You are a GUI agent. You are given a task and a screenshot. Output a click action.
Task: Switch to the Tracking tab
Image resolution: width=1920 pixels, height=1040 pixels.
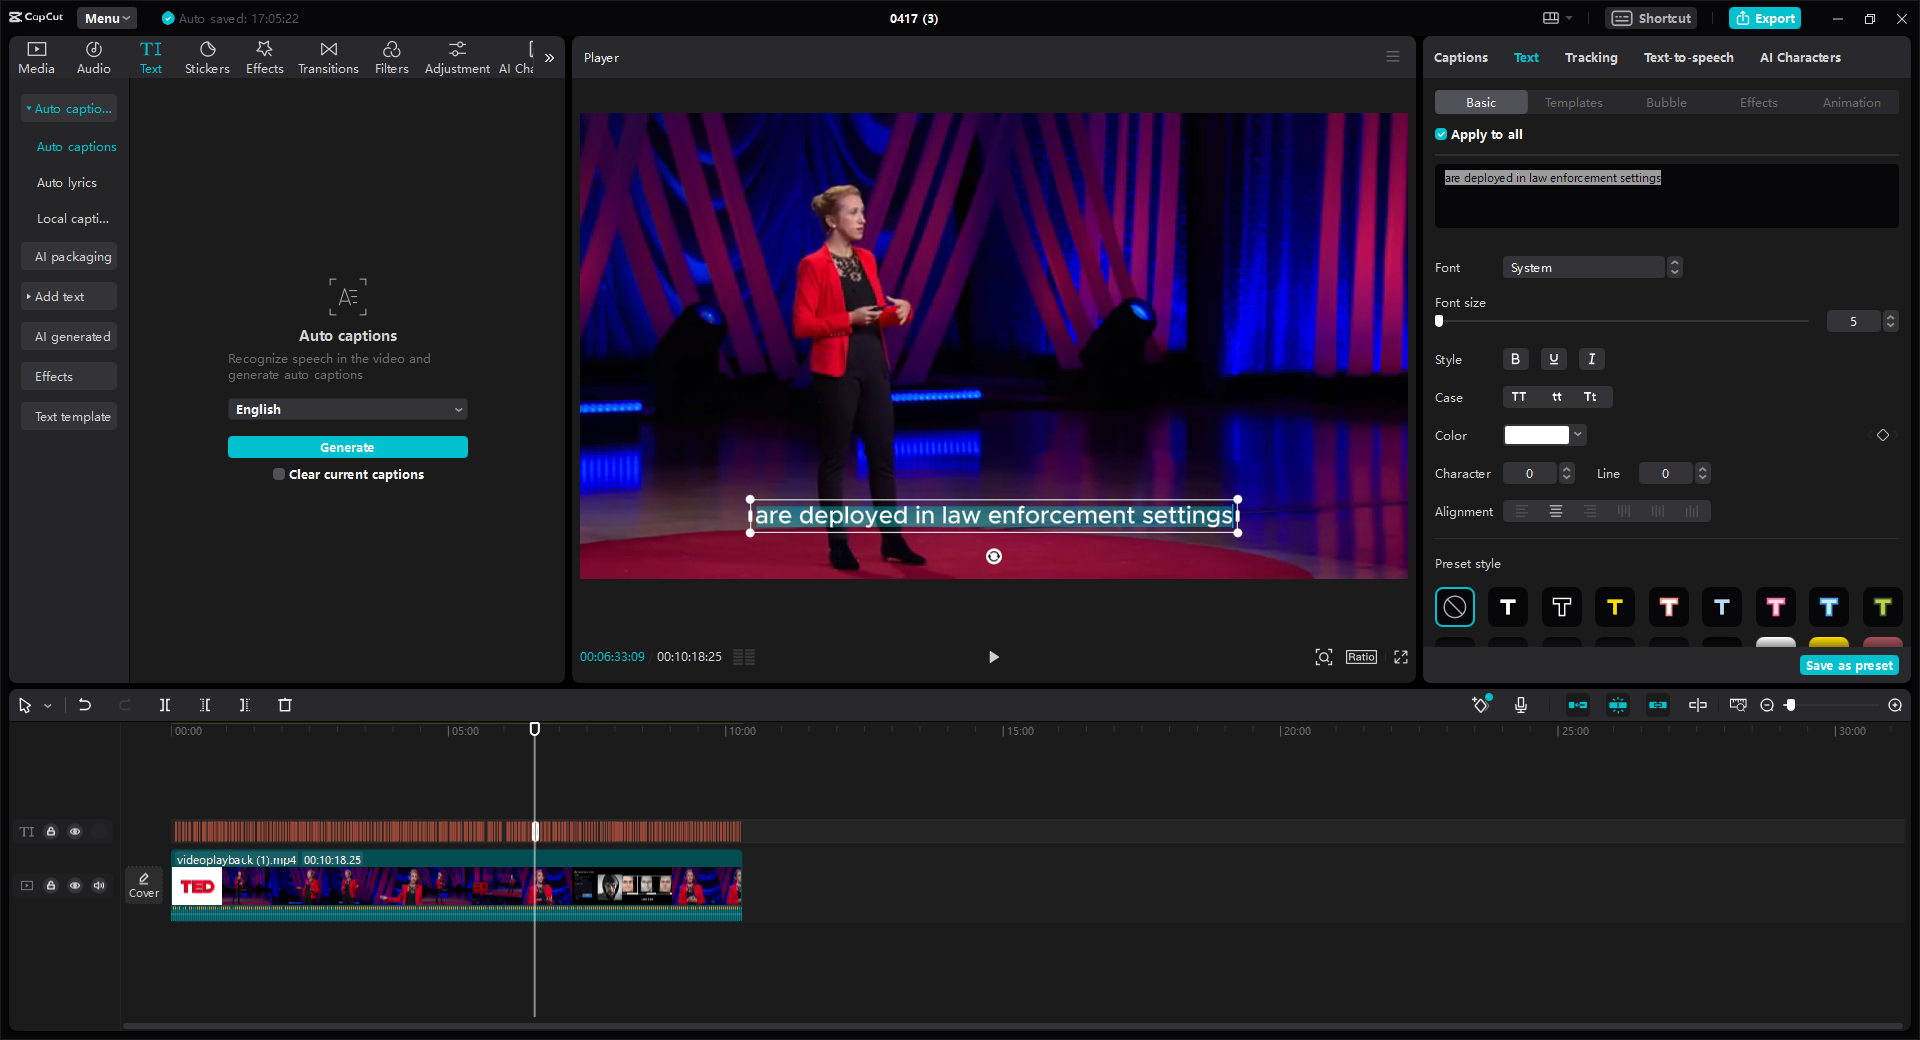click(x=1590, y=57)
